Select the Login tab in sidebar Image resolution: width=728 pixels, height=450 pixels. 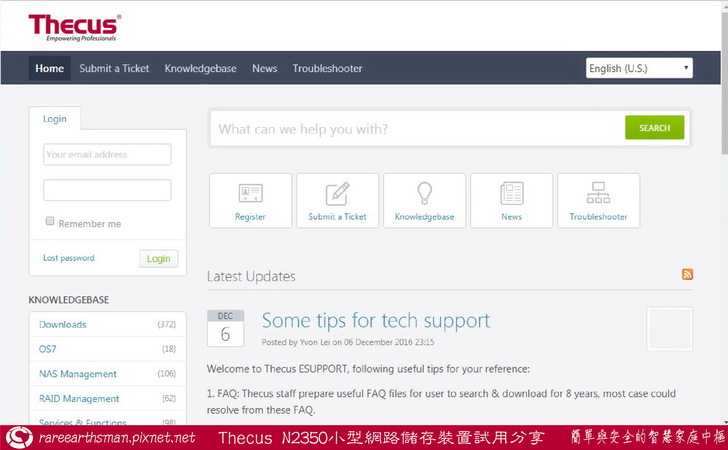click(x=55, y=118)
